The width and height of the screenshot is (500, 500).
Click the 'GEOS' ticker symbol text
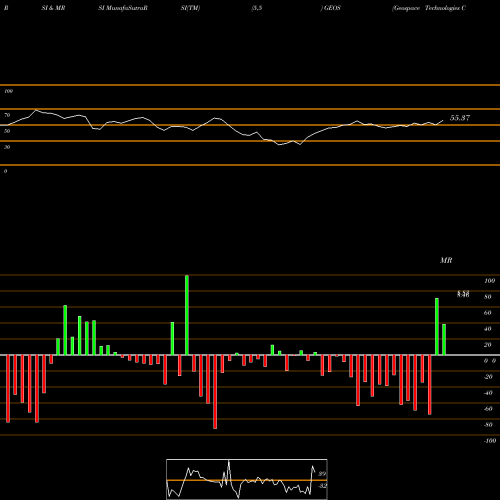[332, 8]
